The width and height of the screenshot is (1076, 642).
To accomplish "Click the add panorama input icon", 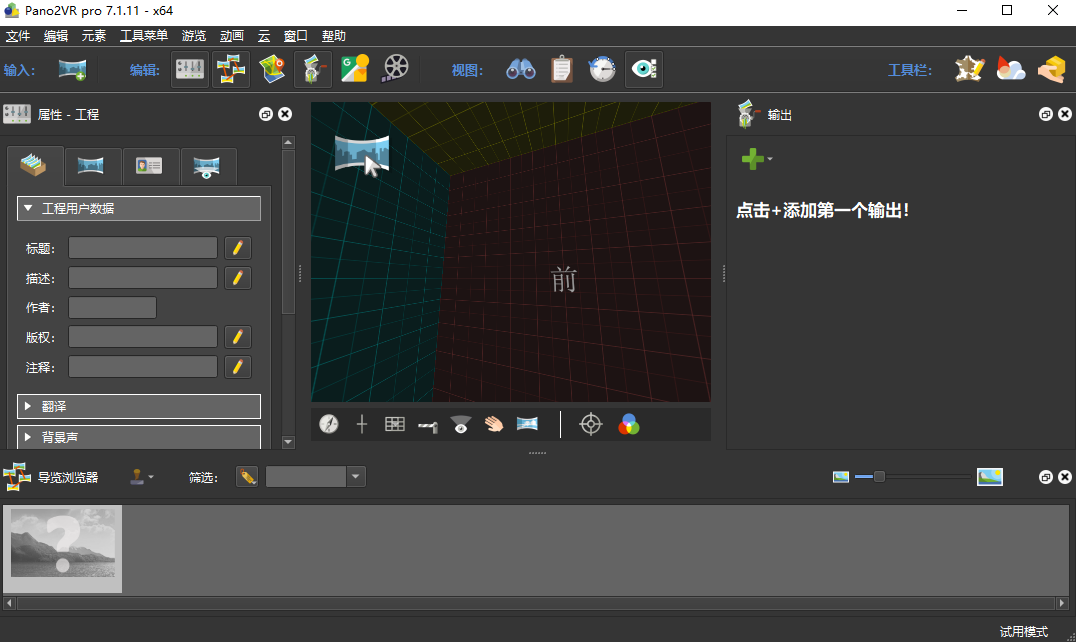I will pyautogui.click(x=72, y=70).
